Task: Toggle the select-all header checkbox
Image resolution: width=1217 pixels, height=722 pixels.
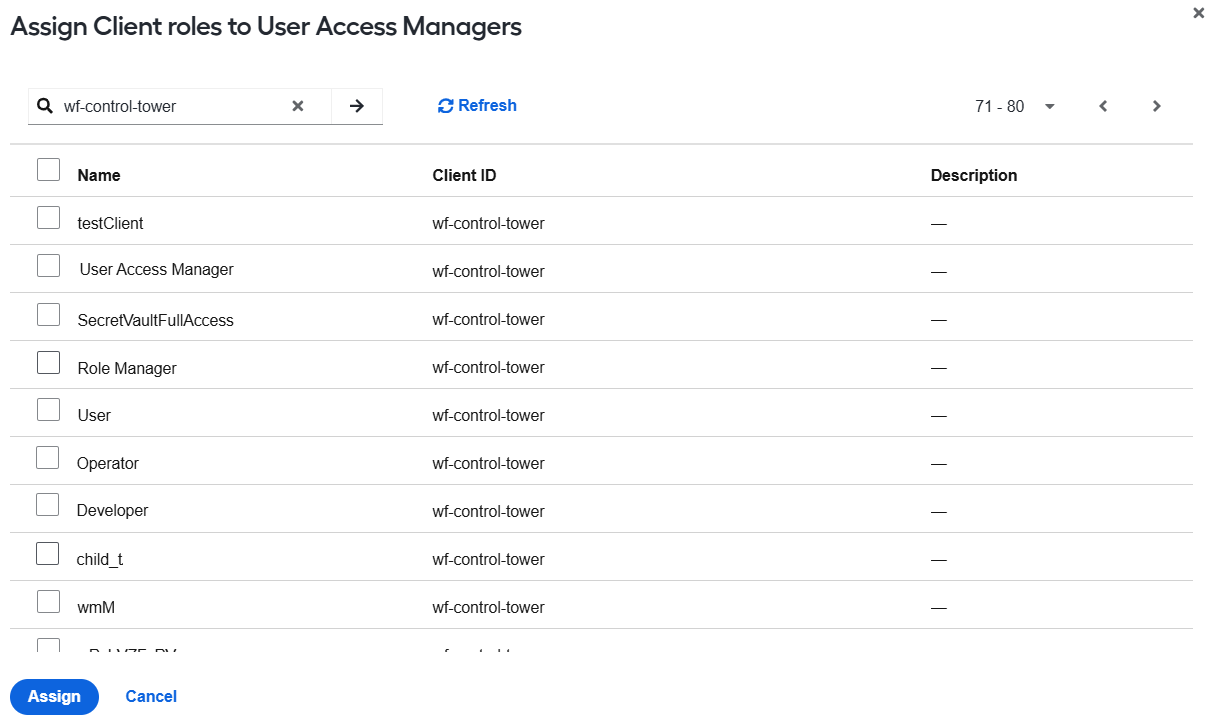Action: pyautogui.click(x=48, y=169)
